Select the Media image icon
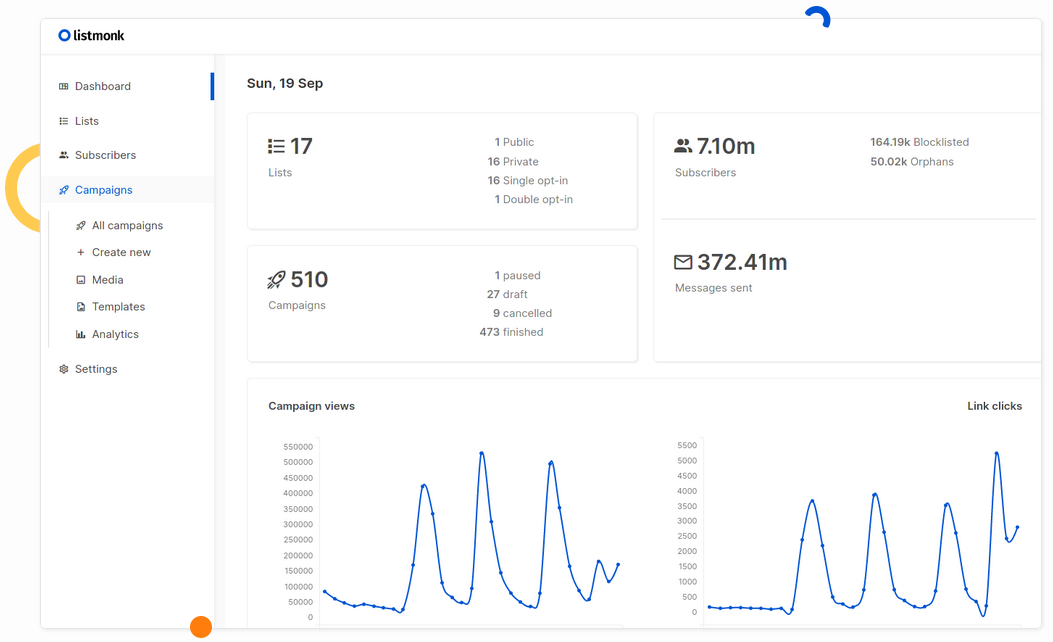Image resolution: width=1053 pixels, height=642 pixels. pos(80,279)
